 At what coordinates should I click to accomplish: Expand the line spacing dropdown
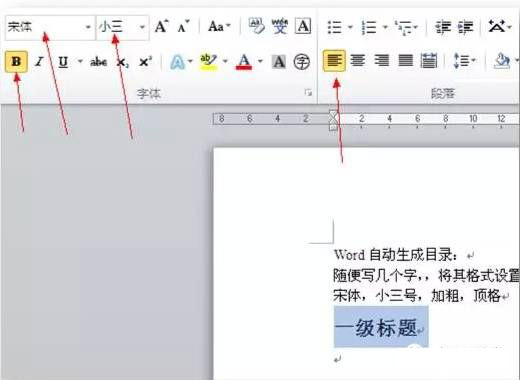[474, 61]
